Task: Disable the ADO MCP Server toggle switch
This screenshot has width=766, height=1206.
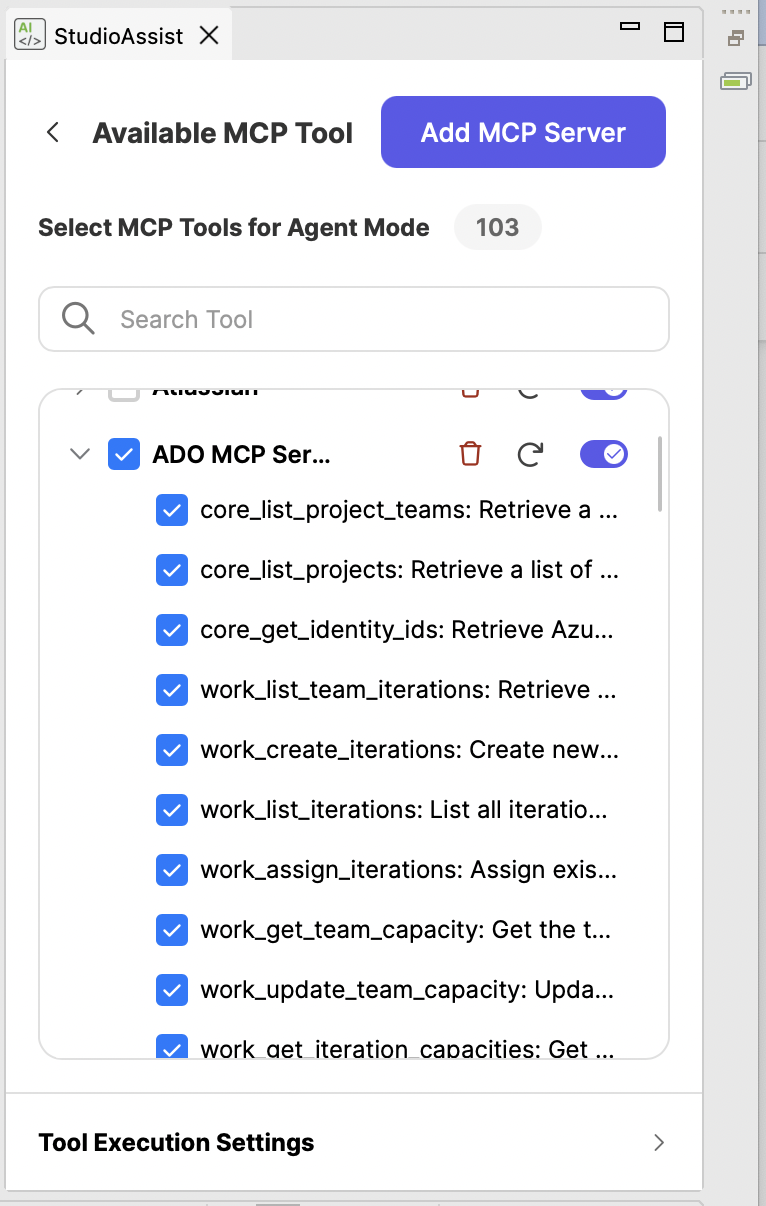Action: click(x=603, y=454)
